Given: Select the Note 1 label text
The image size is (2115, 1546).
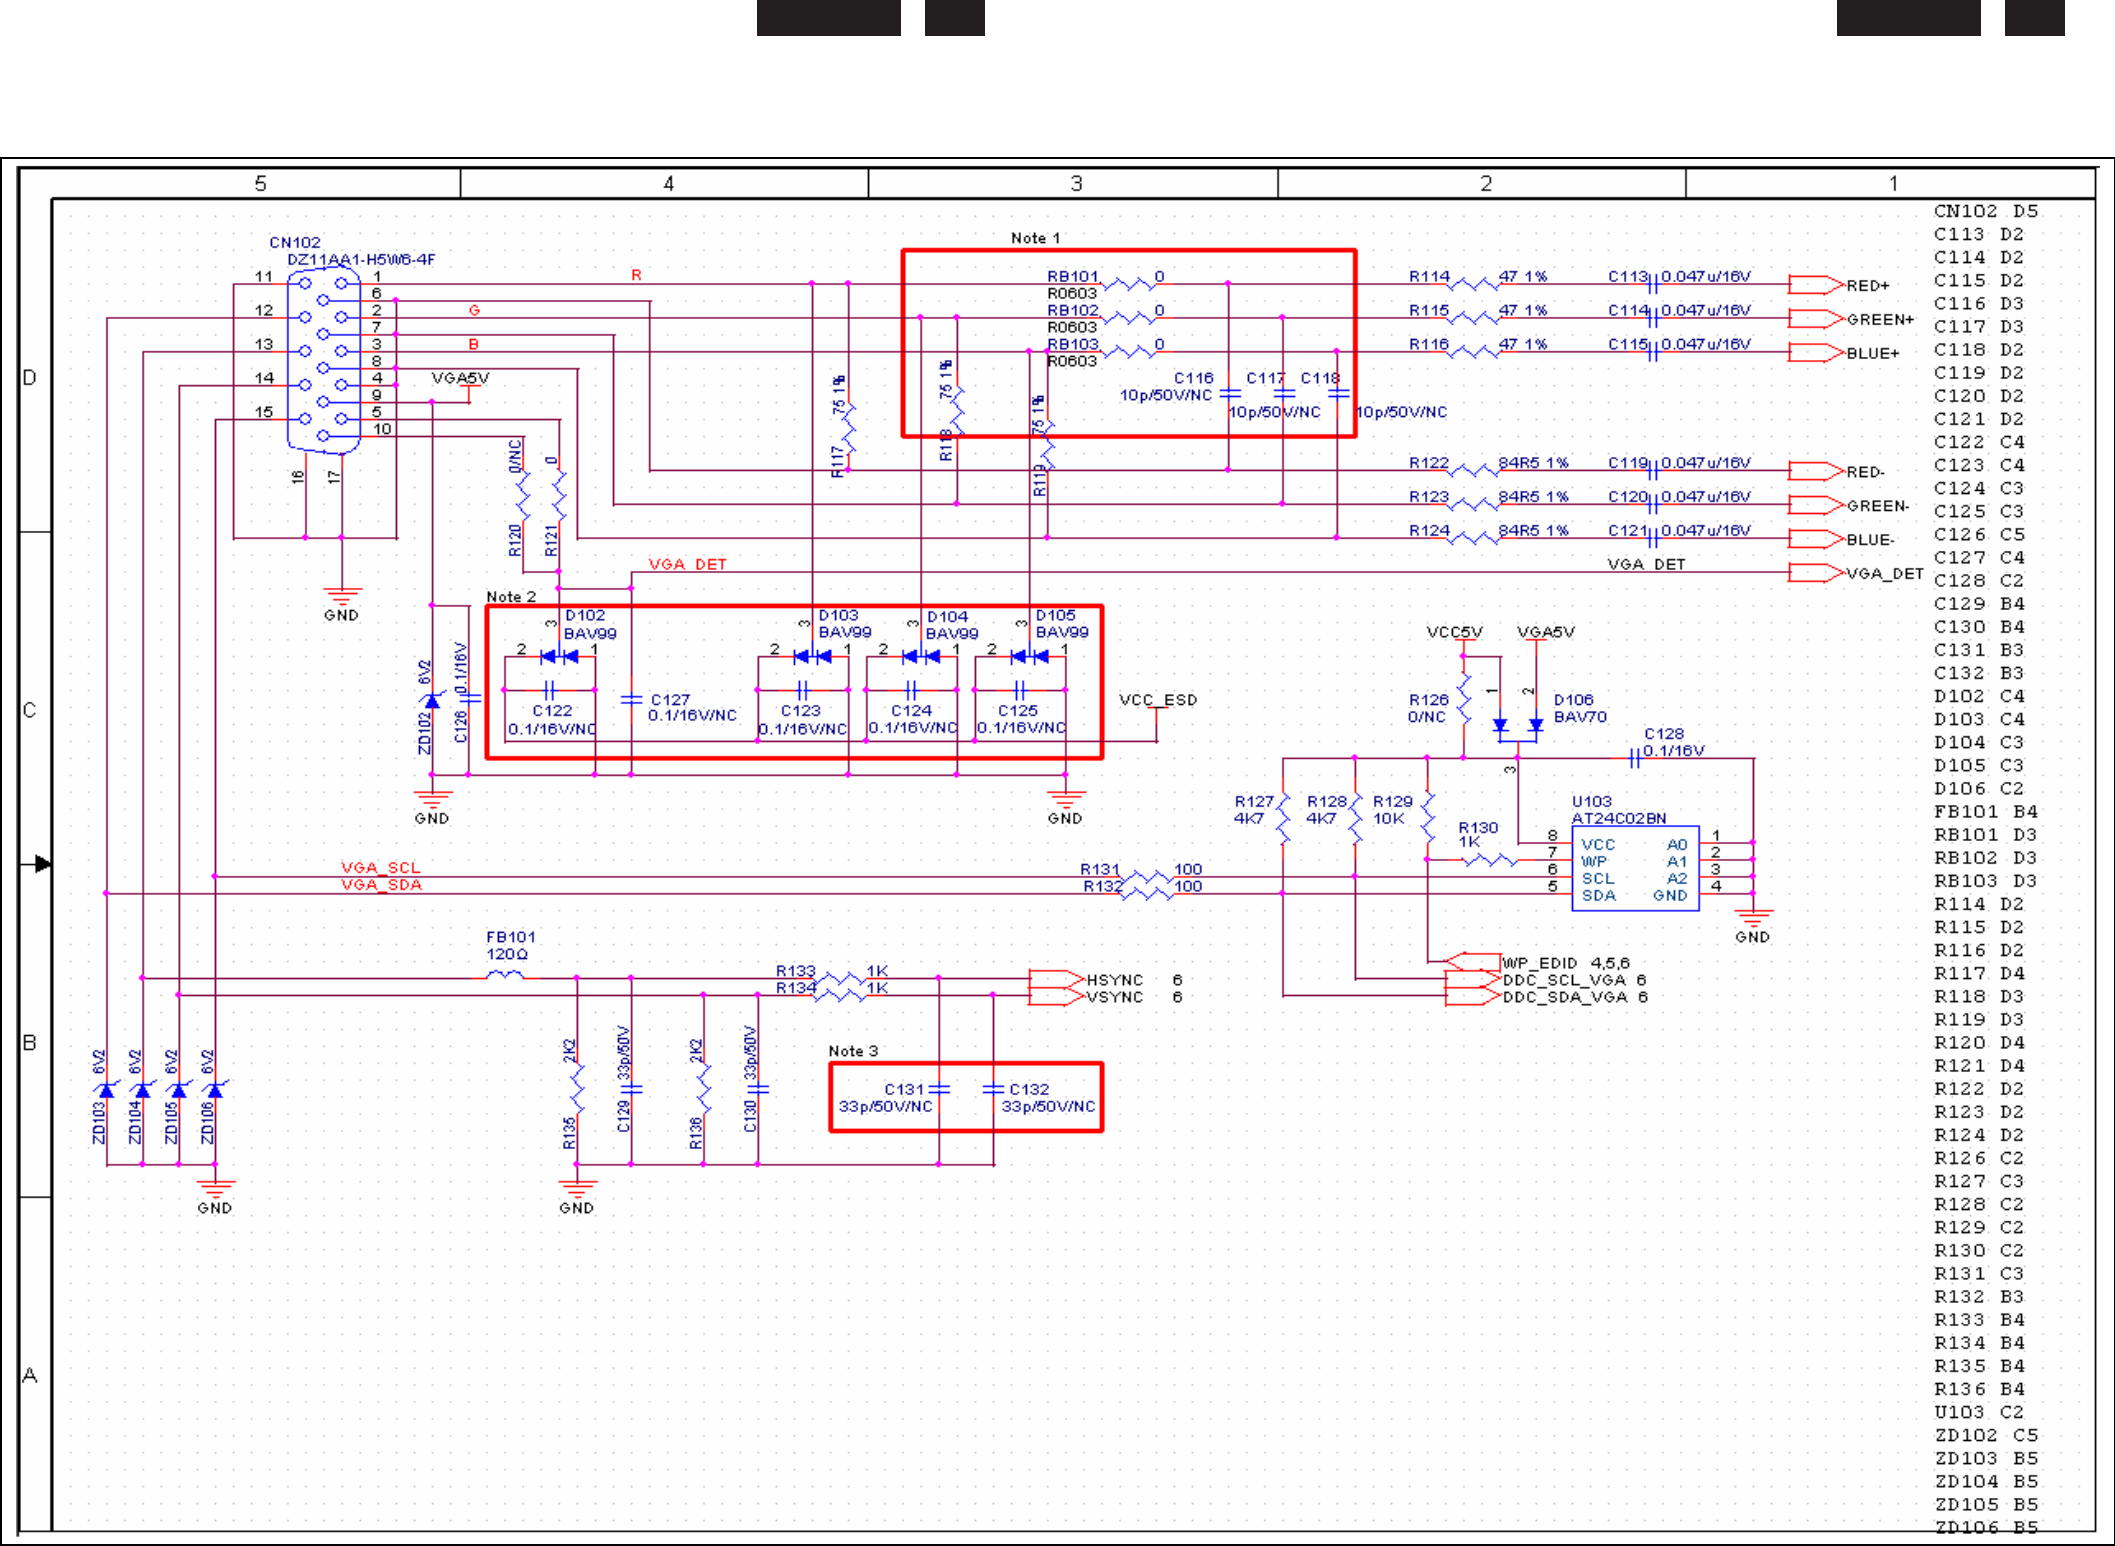Looking at the screenshot, I should 1034,238.
